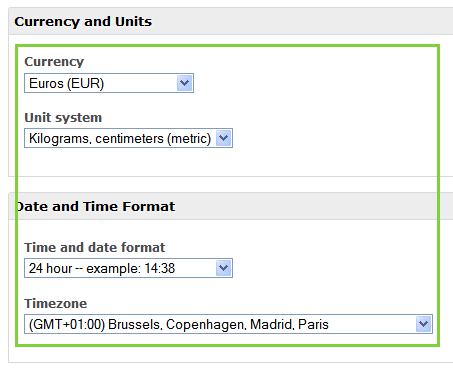
Task: Click the Currency dropdown arrow button
Action: coord(185,83)
